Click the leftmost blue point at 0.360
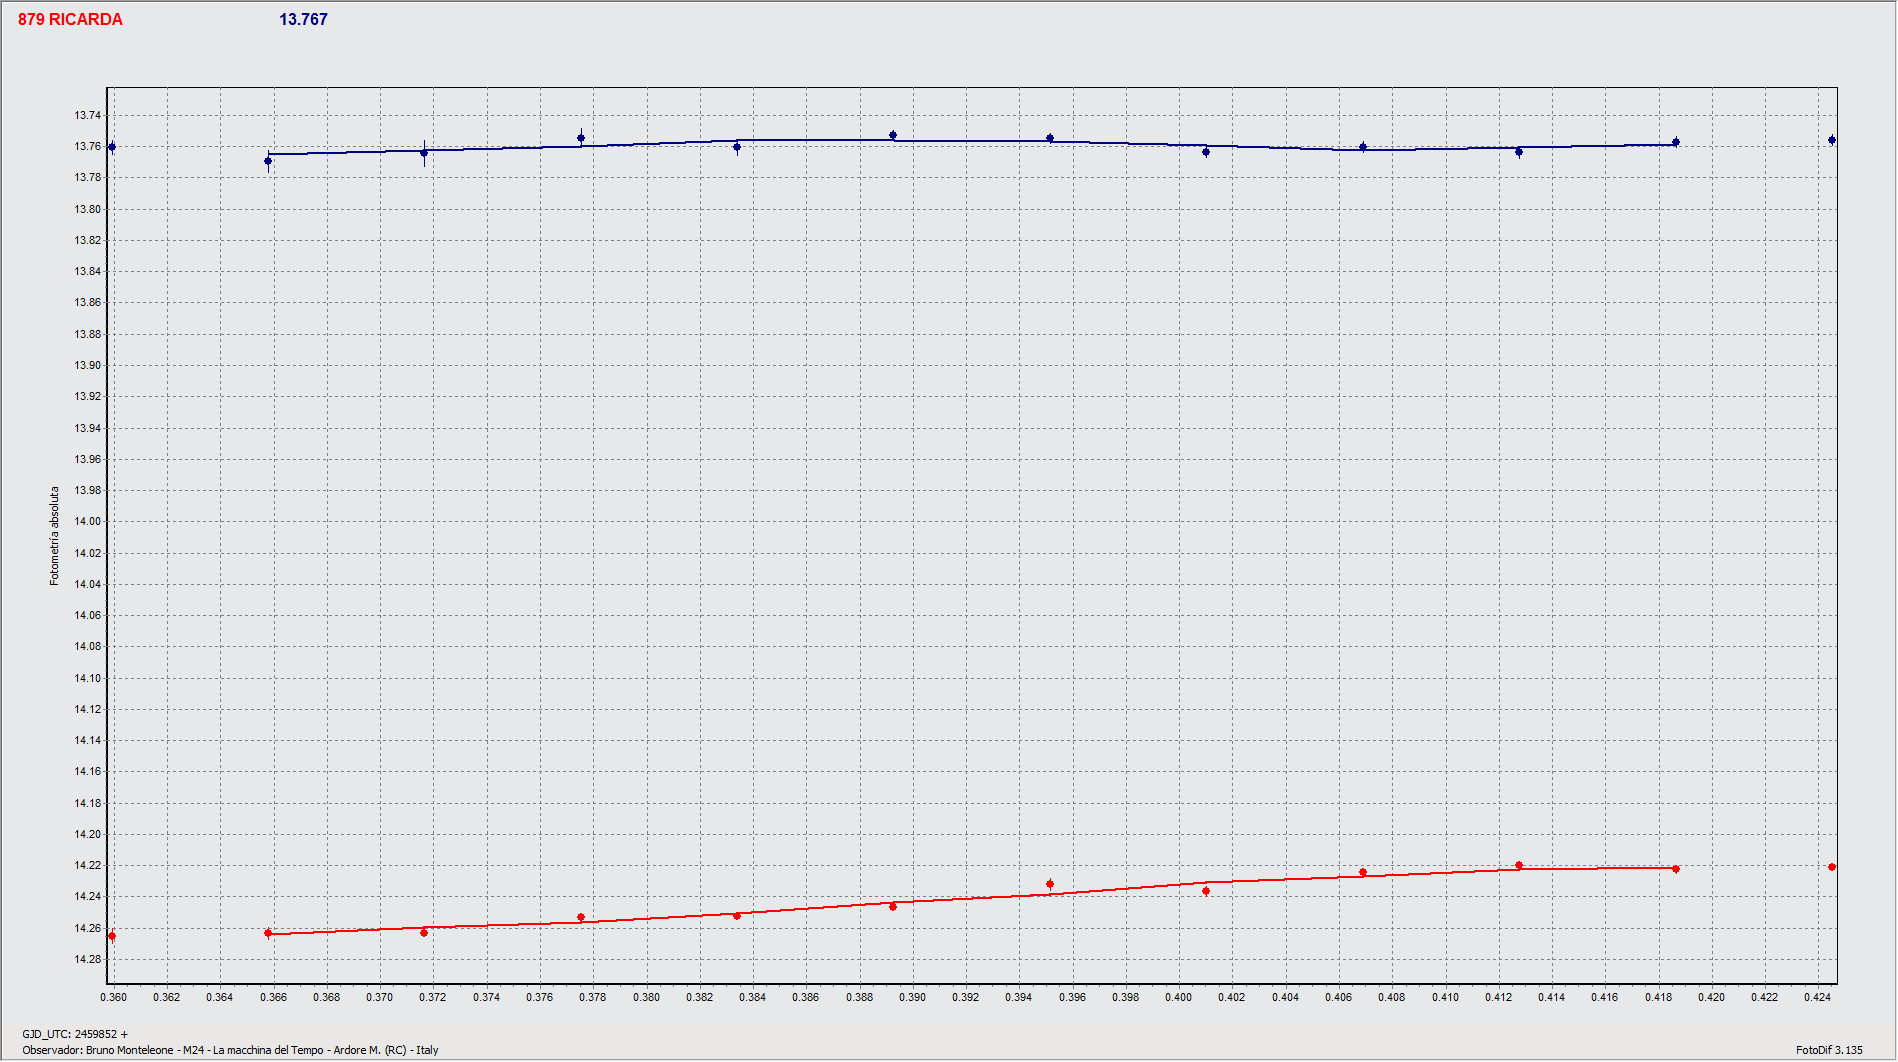Screen dimensions: 1898x1062 click(x=112, y=147)
